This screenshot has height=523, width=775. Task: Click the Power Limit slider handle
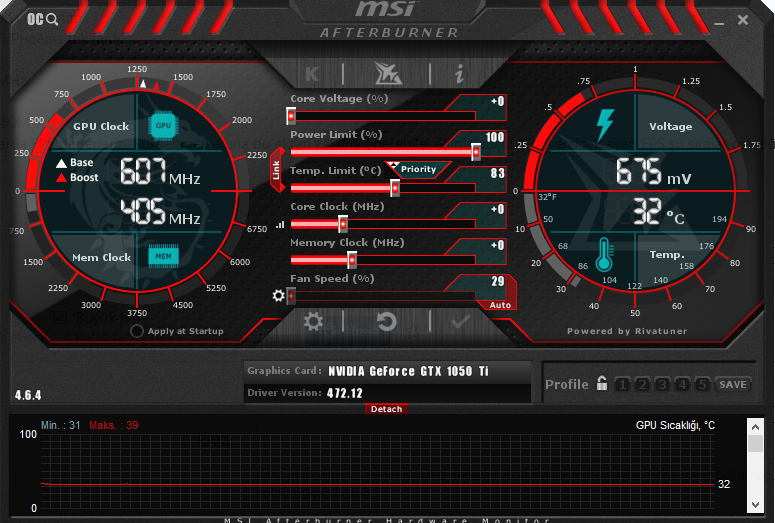(475, 152)
